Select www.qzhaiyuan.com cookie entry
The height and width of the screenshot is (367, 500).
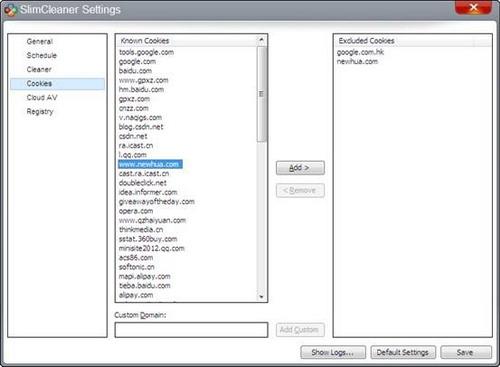pos(152,220)
